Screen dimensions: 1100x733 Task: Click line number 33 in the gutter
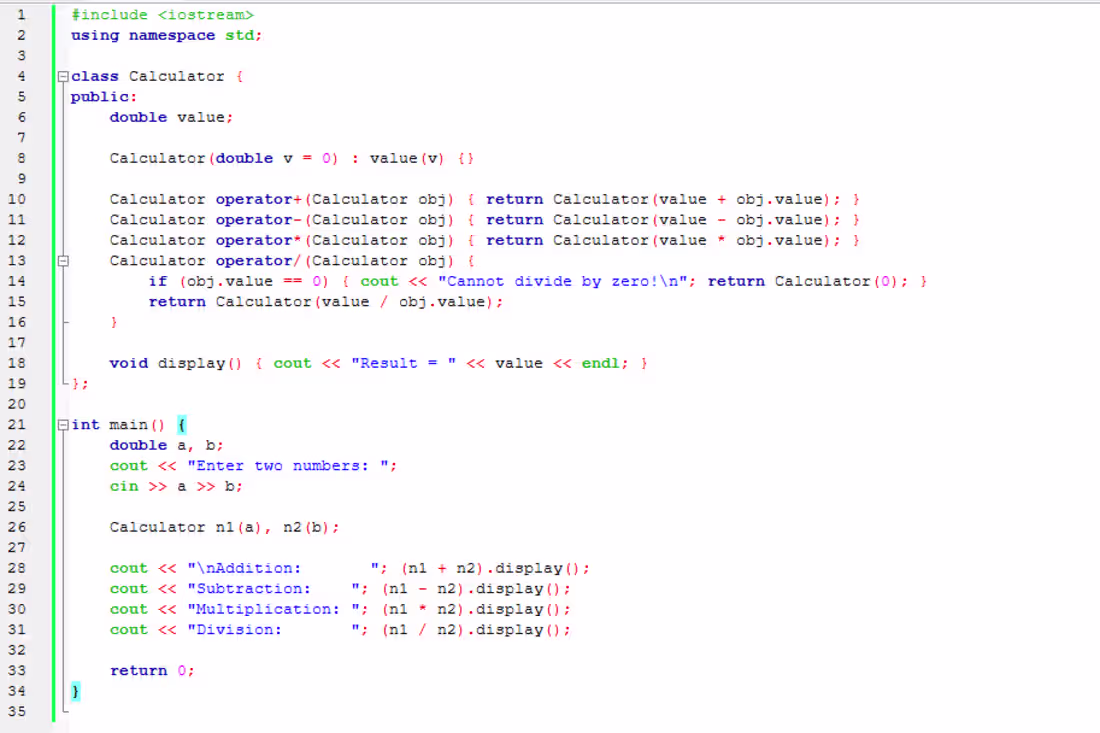coord(17,671)
